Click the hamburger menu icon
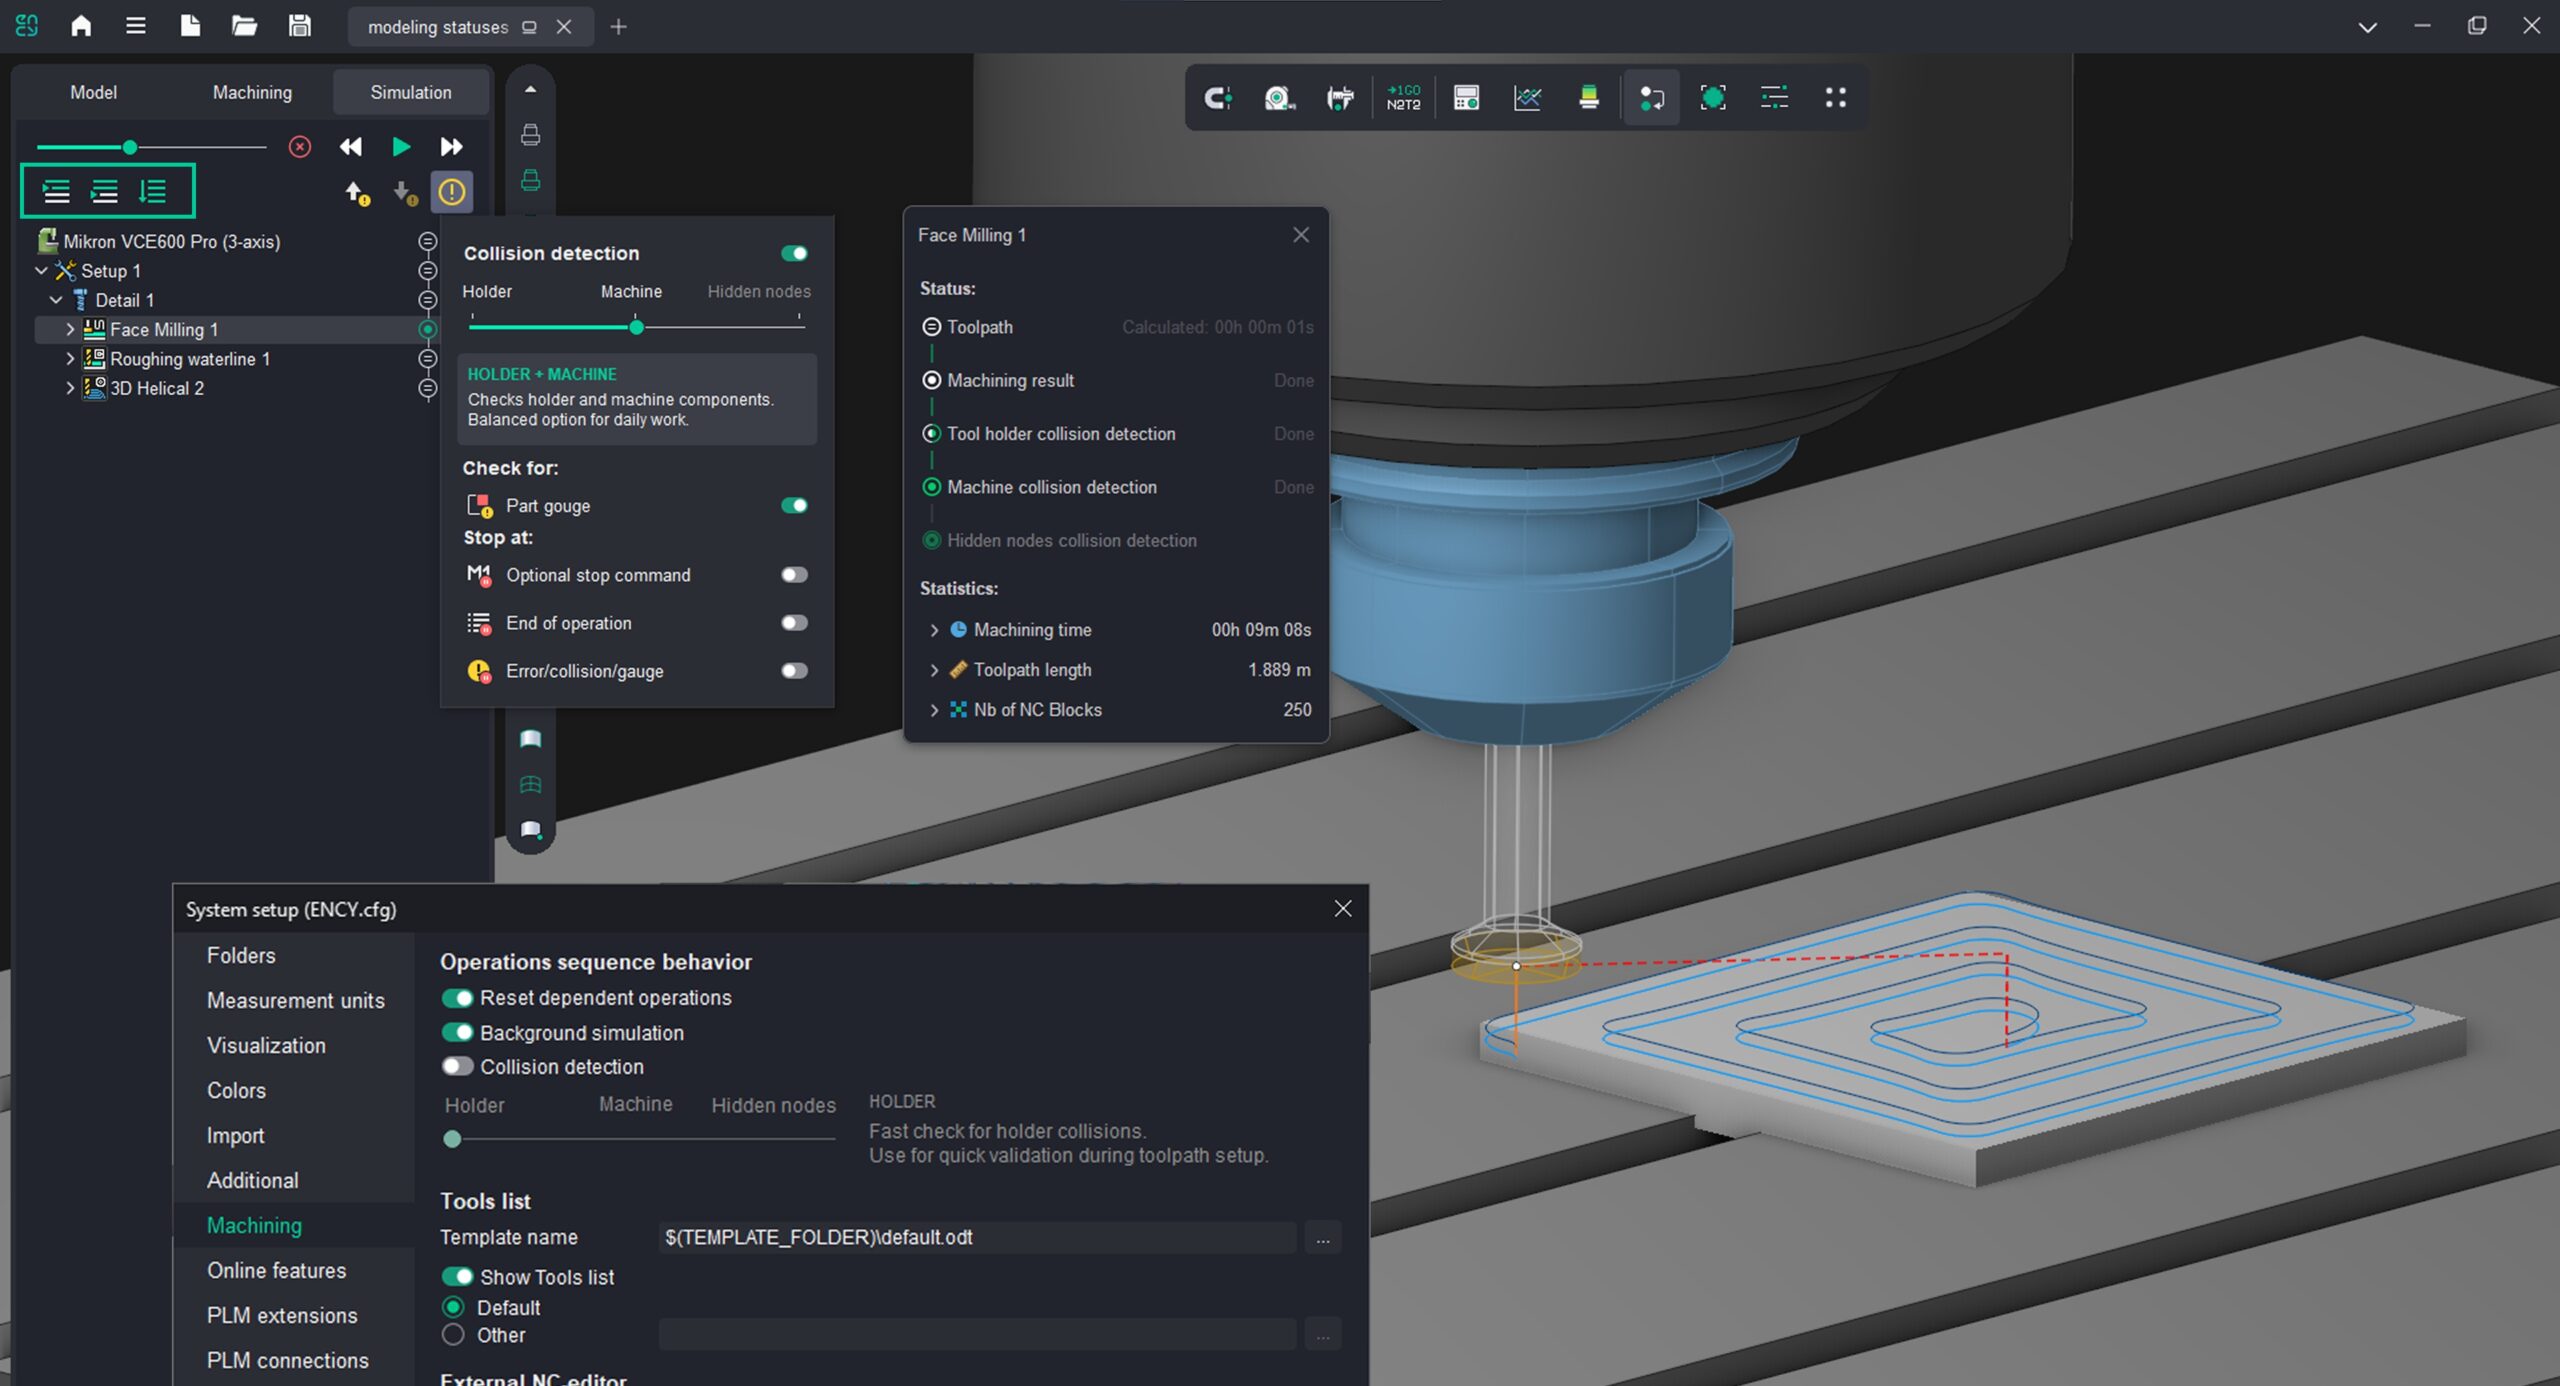This screenshot has height=1386, width=2560. pos(135,26)
